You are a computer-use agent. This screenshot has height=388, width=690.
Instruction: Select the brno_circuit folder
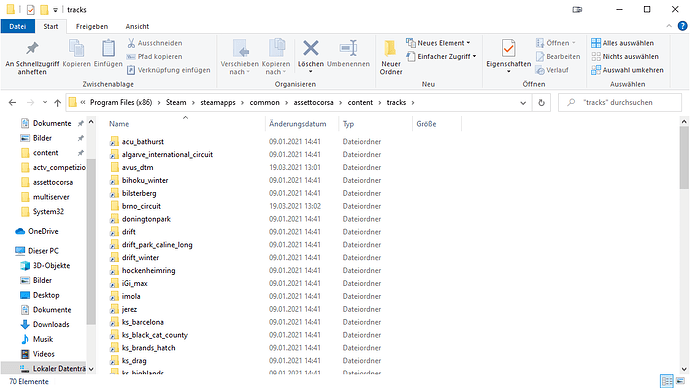tap(141, 206)
